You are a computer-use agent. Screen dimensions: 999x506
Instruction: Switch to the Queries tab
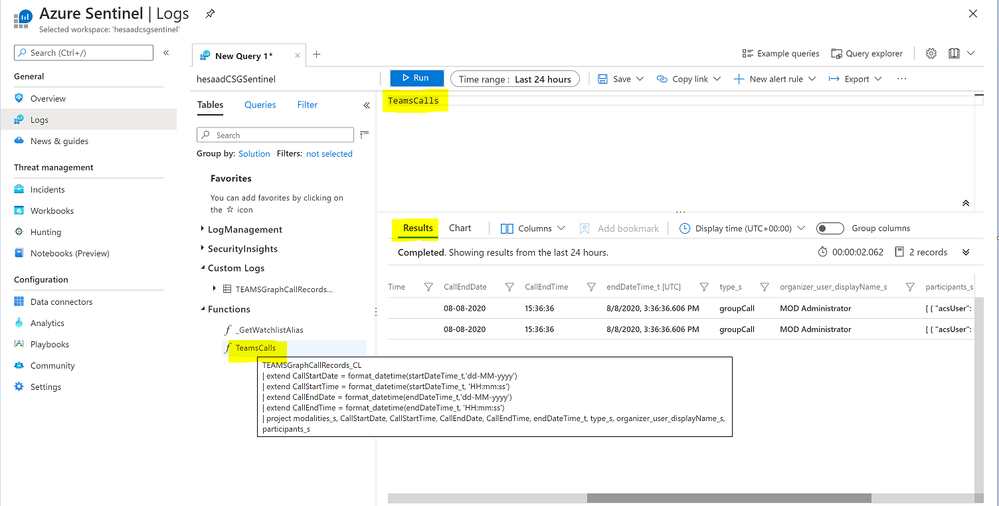tap(260, 105)
